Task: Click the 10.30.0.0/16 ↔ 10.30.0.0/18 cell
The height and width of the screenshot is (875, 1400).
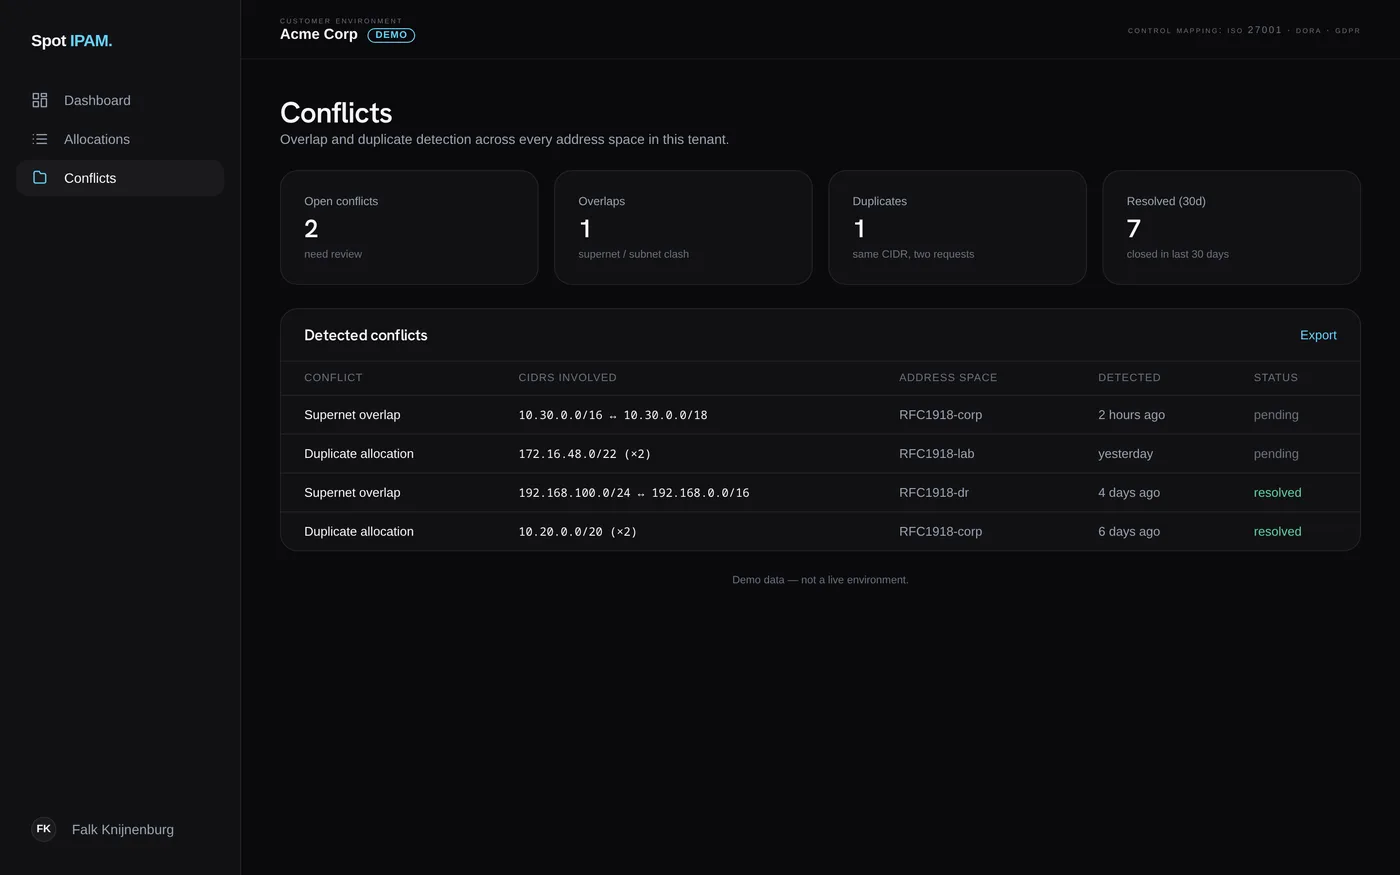Action: coord(613,415)
